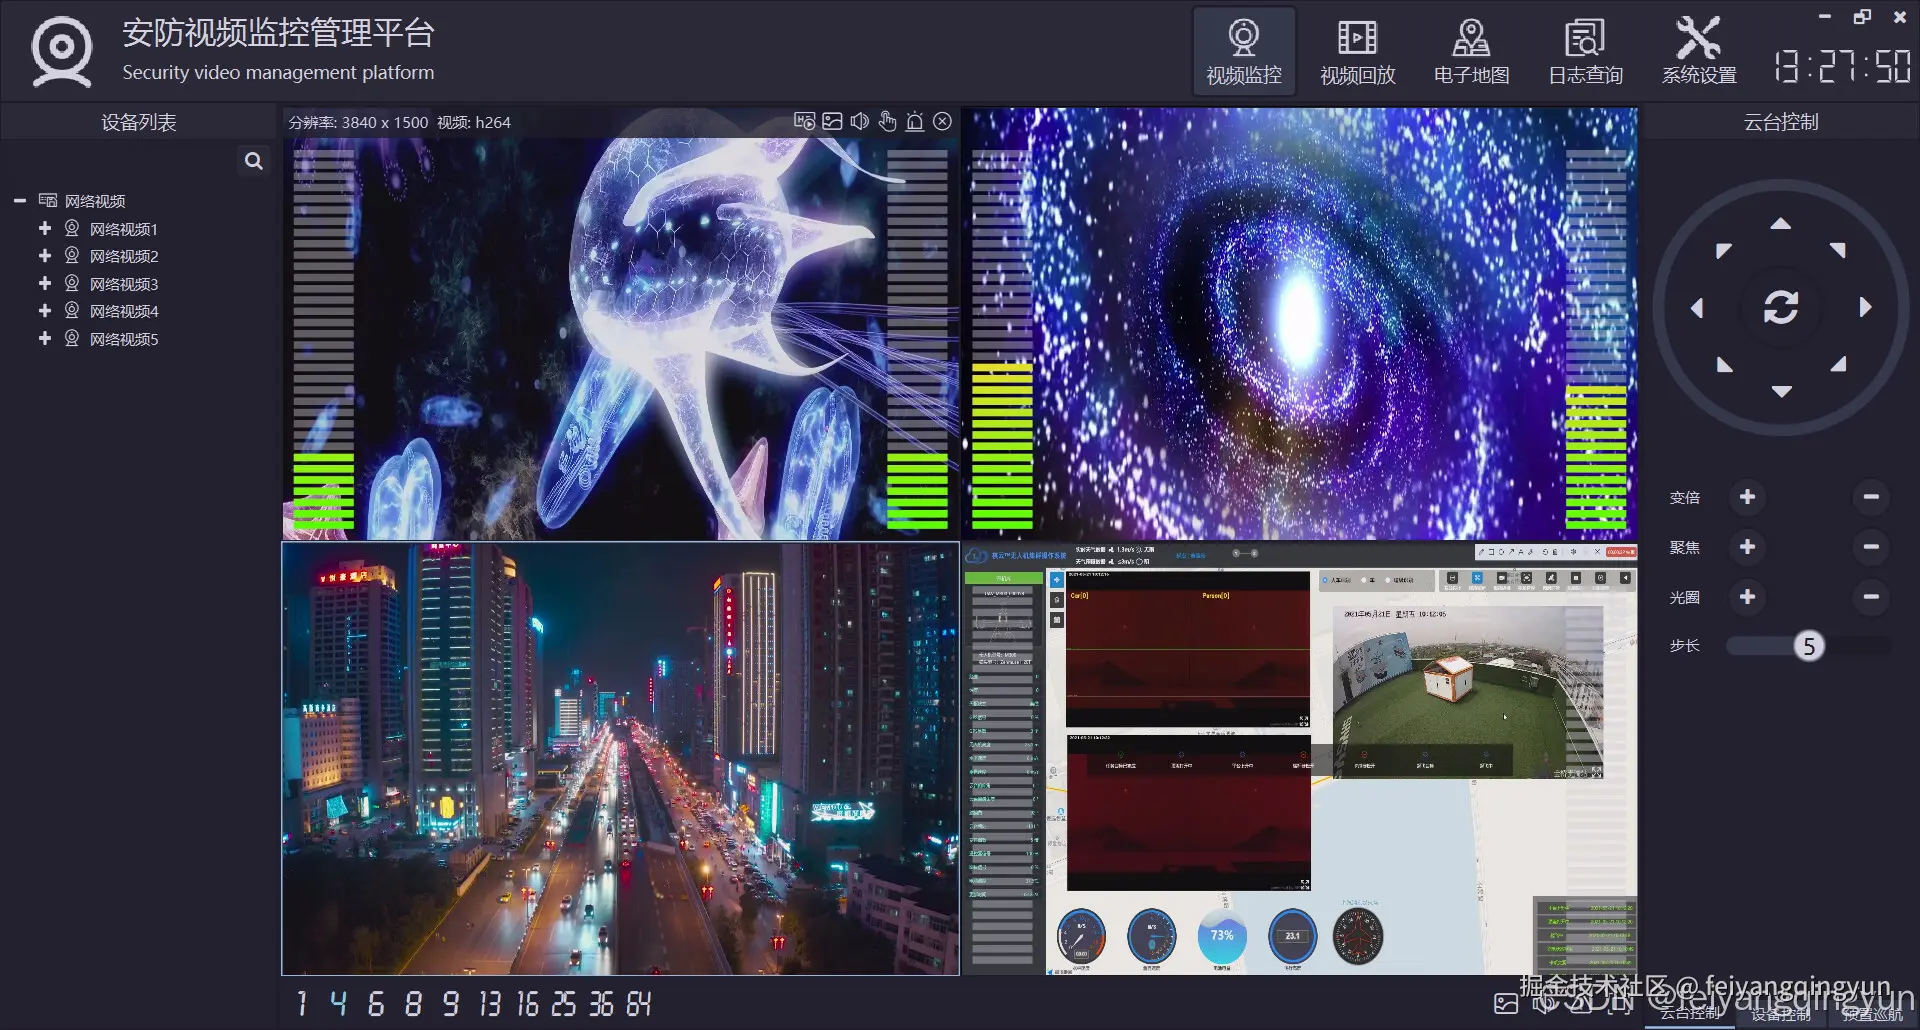Collapse the 网络视频 root node

click(20, 201)
